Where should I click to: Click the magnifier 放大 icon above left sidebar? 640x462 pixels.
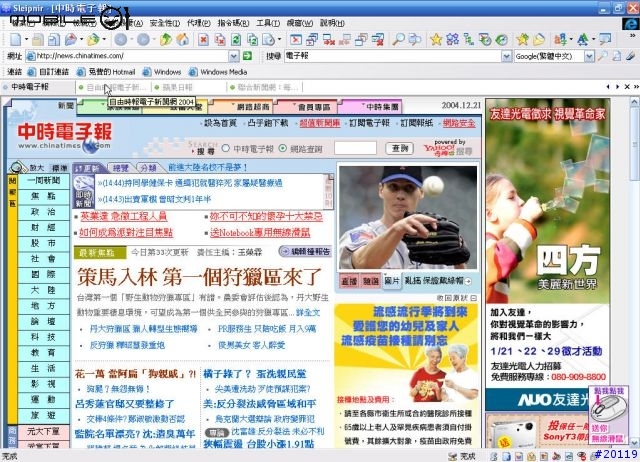[17, 167]
